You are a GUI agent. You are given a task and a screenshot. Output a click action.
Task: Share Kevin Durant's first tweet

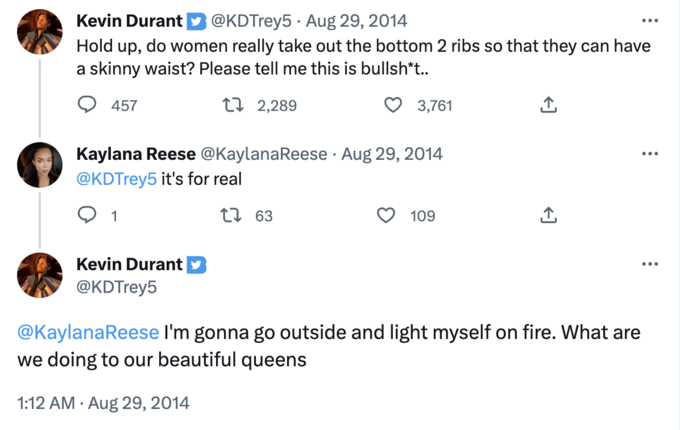548,104
